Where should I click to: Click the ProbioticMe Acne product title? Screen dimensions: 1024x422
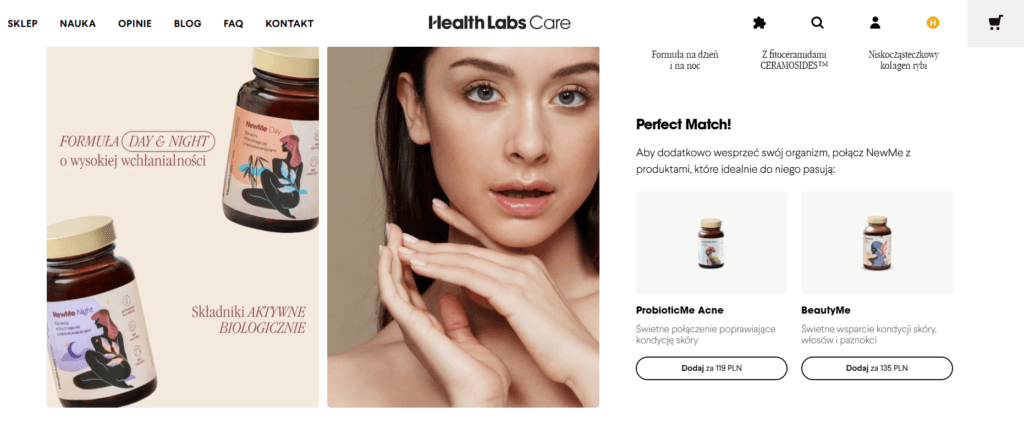[679, 310]
